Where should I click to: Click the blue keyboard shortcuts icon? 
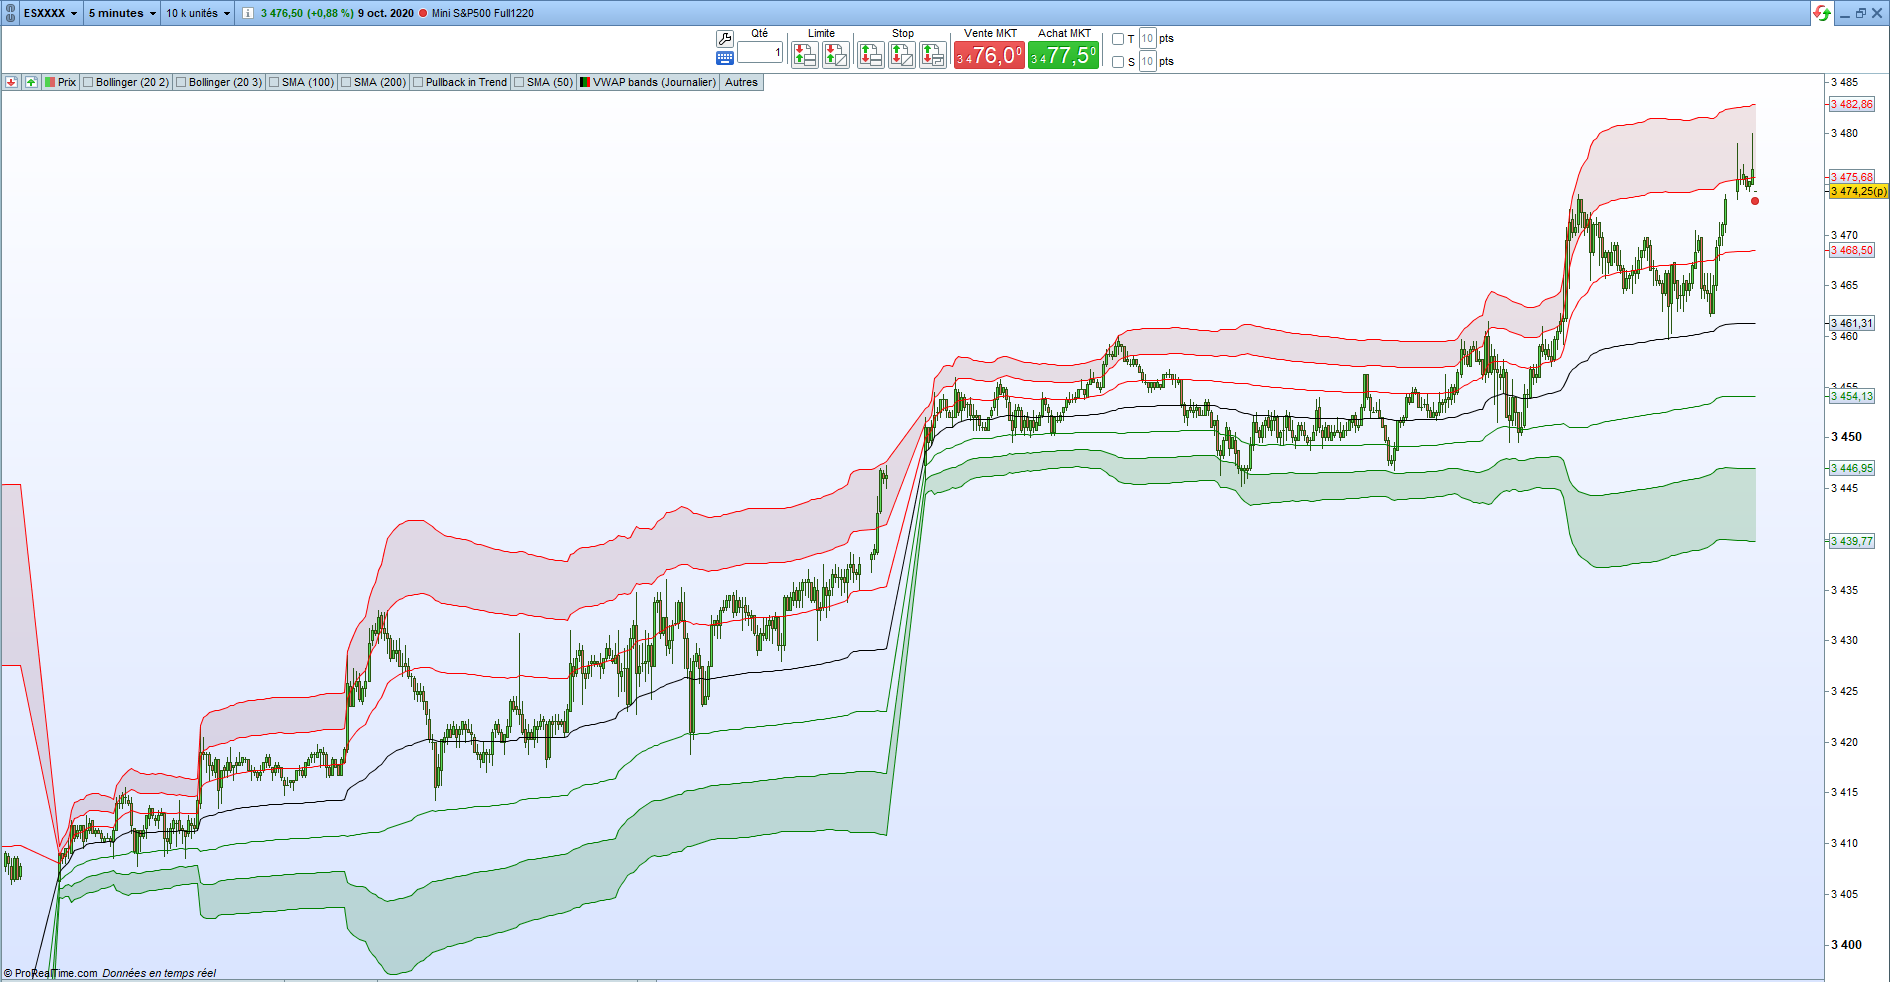tap(725, 58)
